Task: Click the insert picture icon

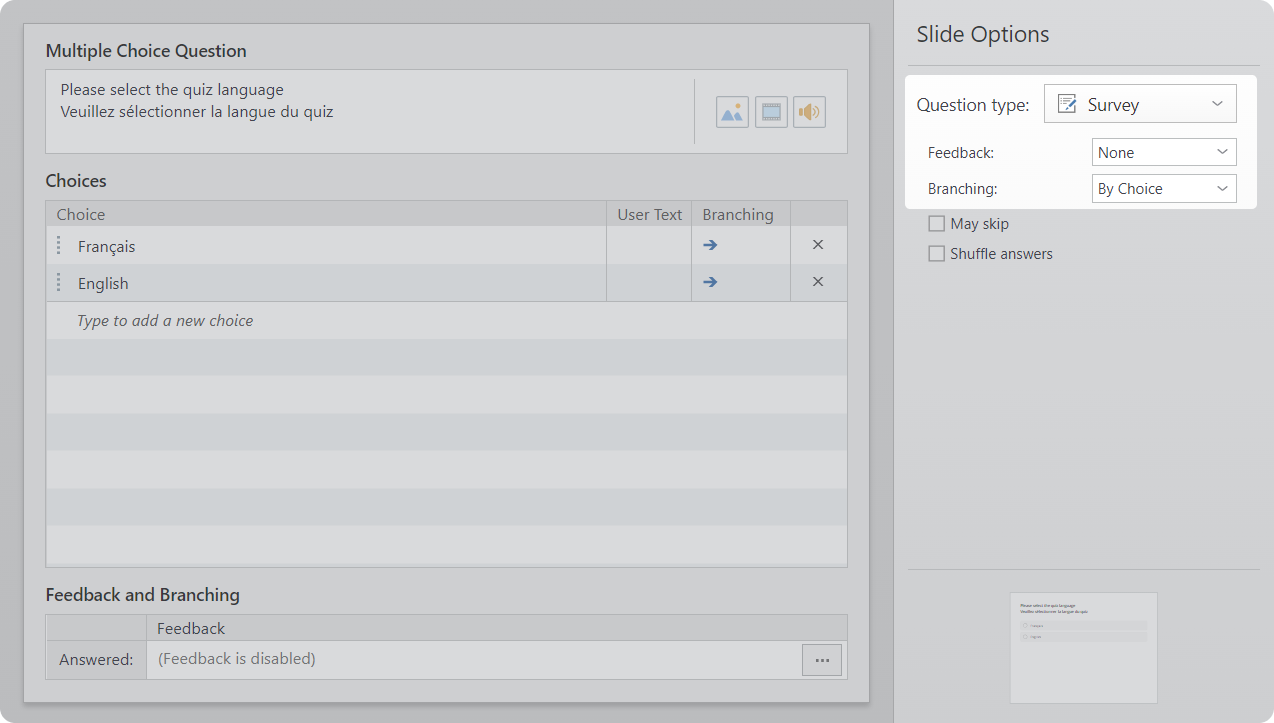Action: coord(732,112)
